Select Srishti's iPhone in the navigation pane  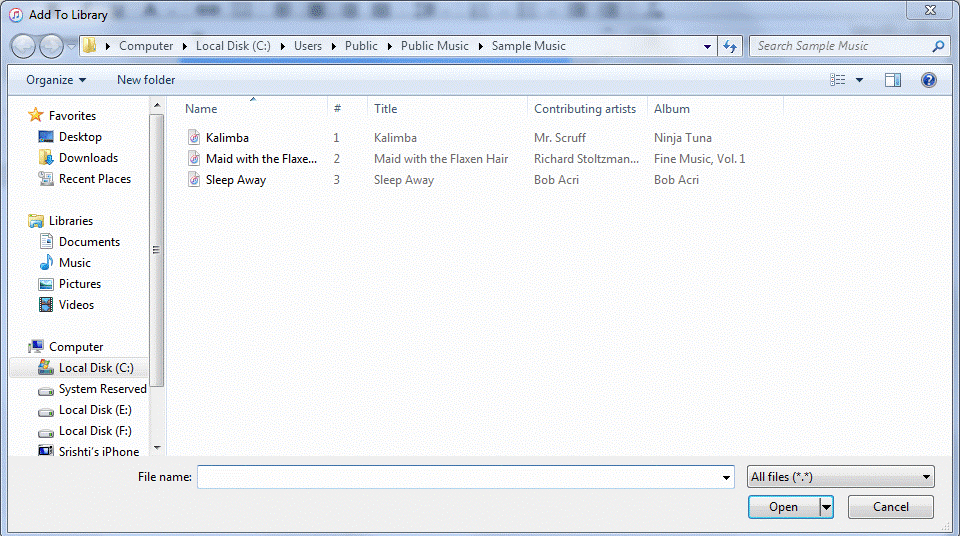click(99, 451)
